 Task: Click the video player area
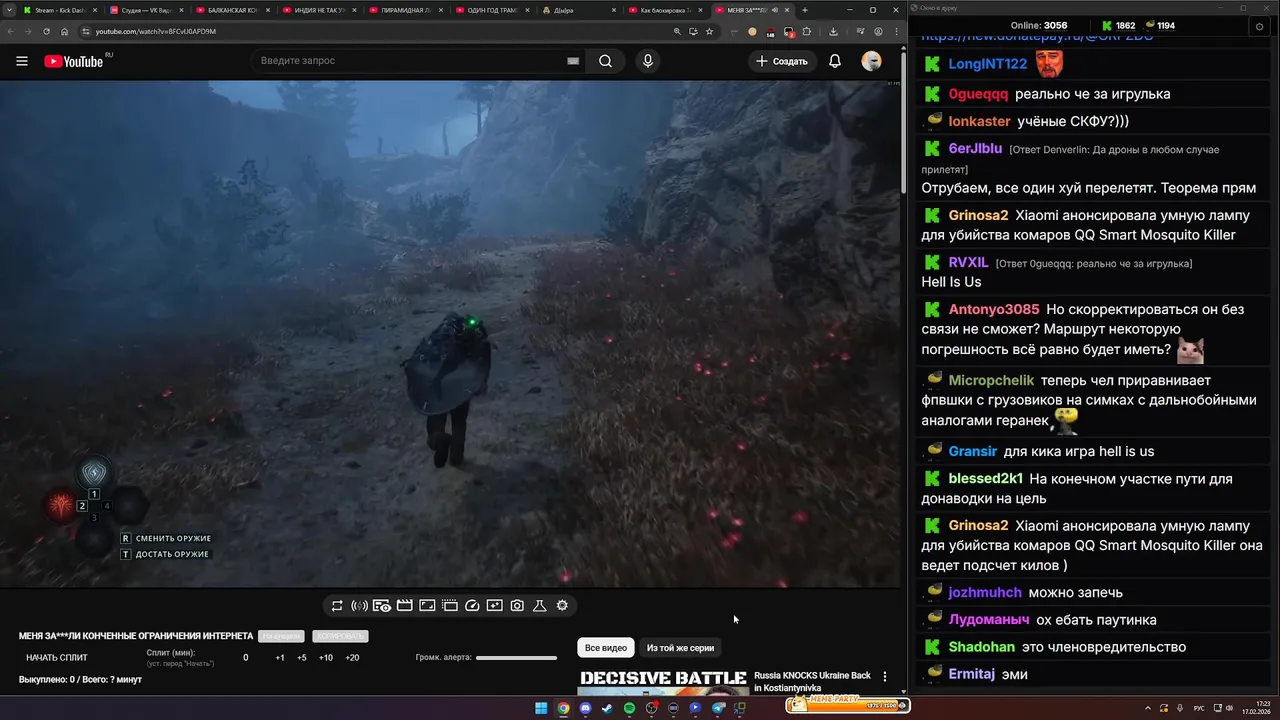(451, 334)
